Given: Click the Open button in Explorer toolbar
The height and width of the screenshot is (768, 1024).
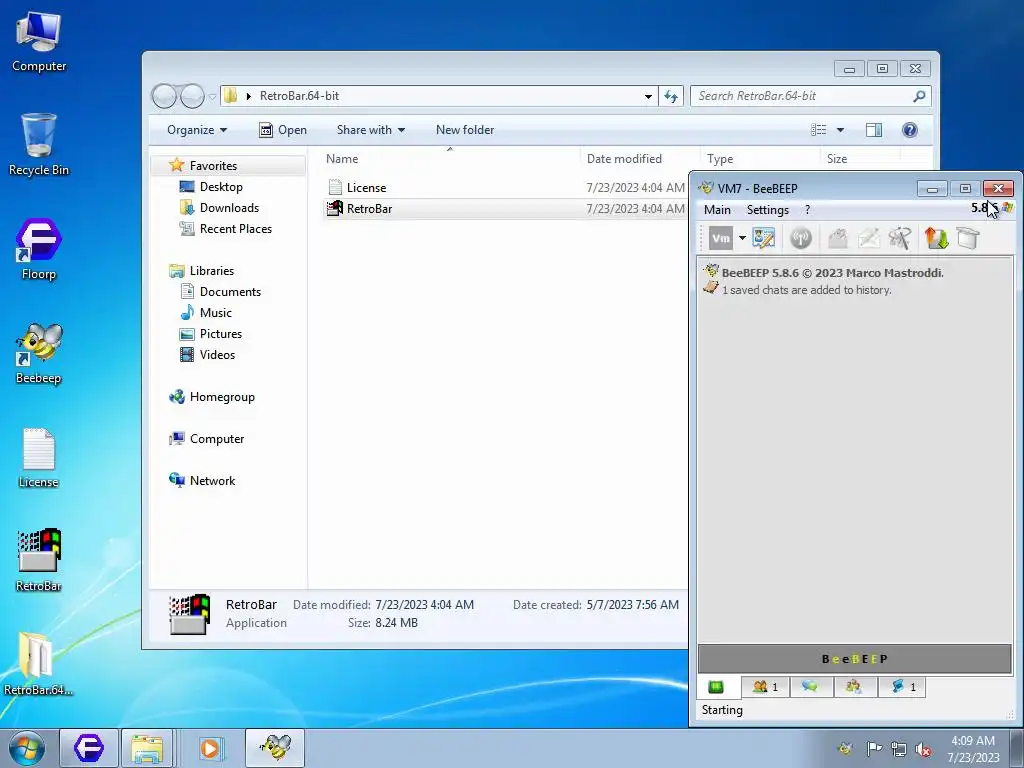Looking at the screenshot, I should click(x=283, y=130).
